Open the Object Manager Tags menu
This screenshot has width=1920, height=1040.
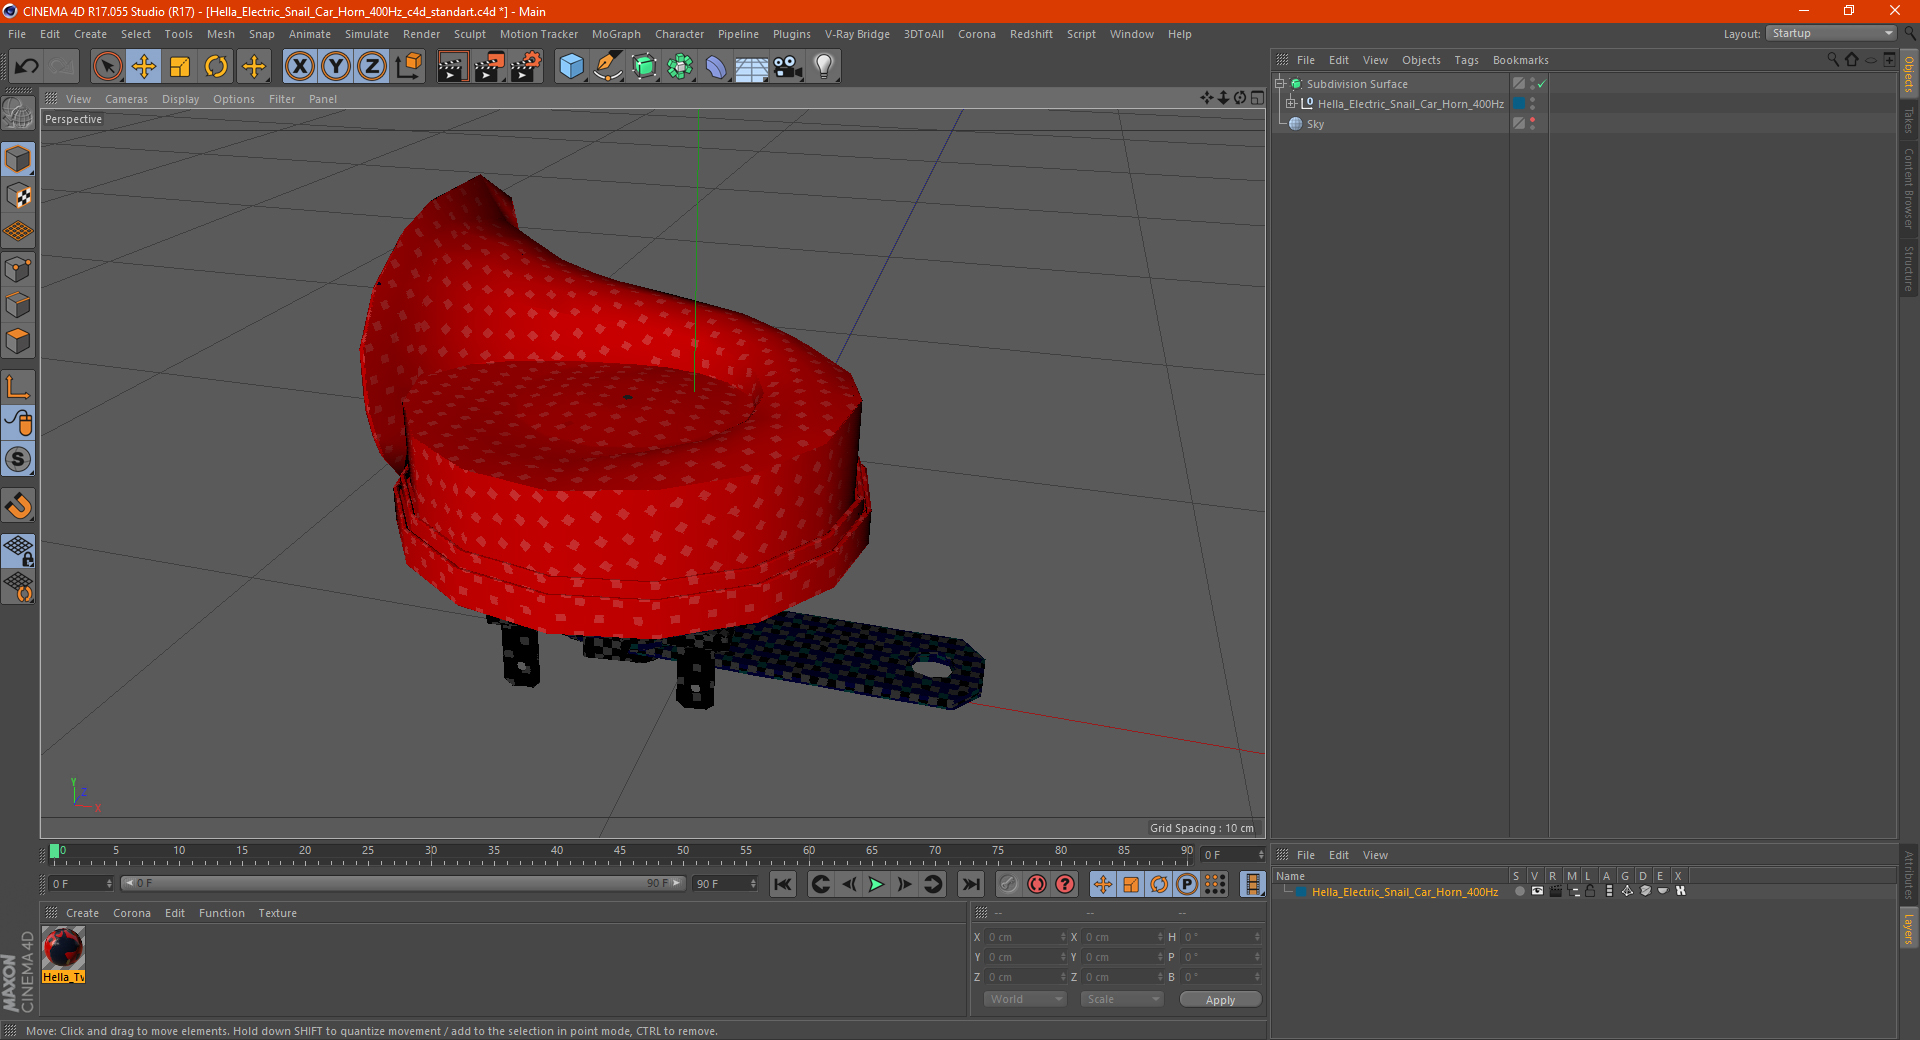click(x=1466, y=60)
